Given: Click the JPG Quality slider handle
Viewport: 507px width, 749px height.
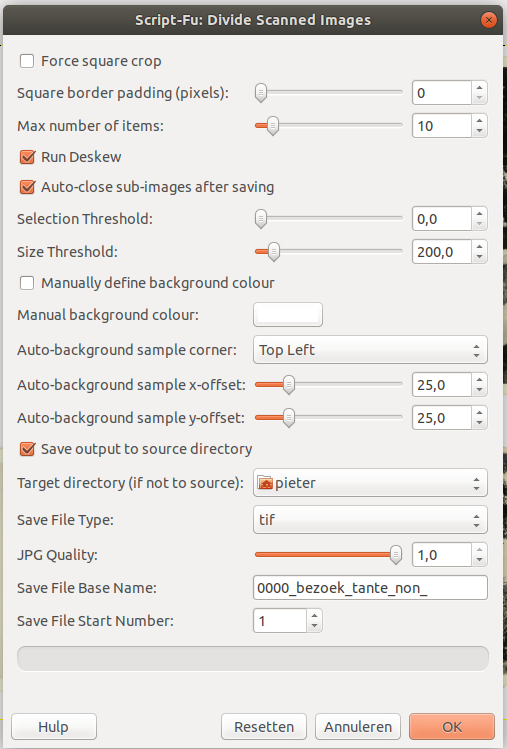Looking at the screenshot, I should (x=396, y=555).
